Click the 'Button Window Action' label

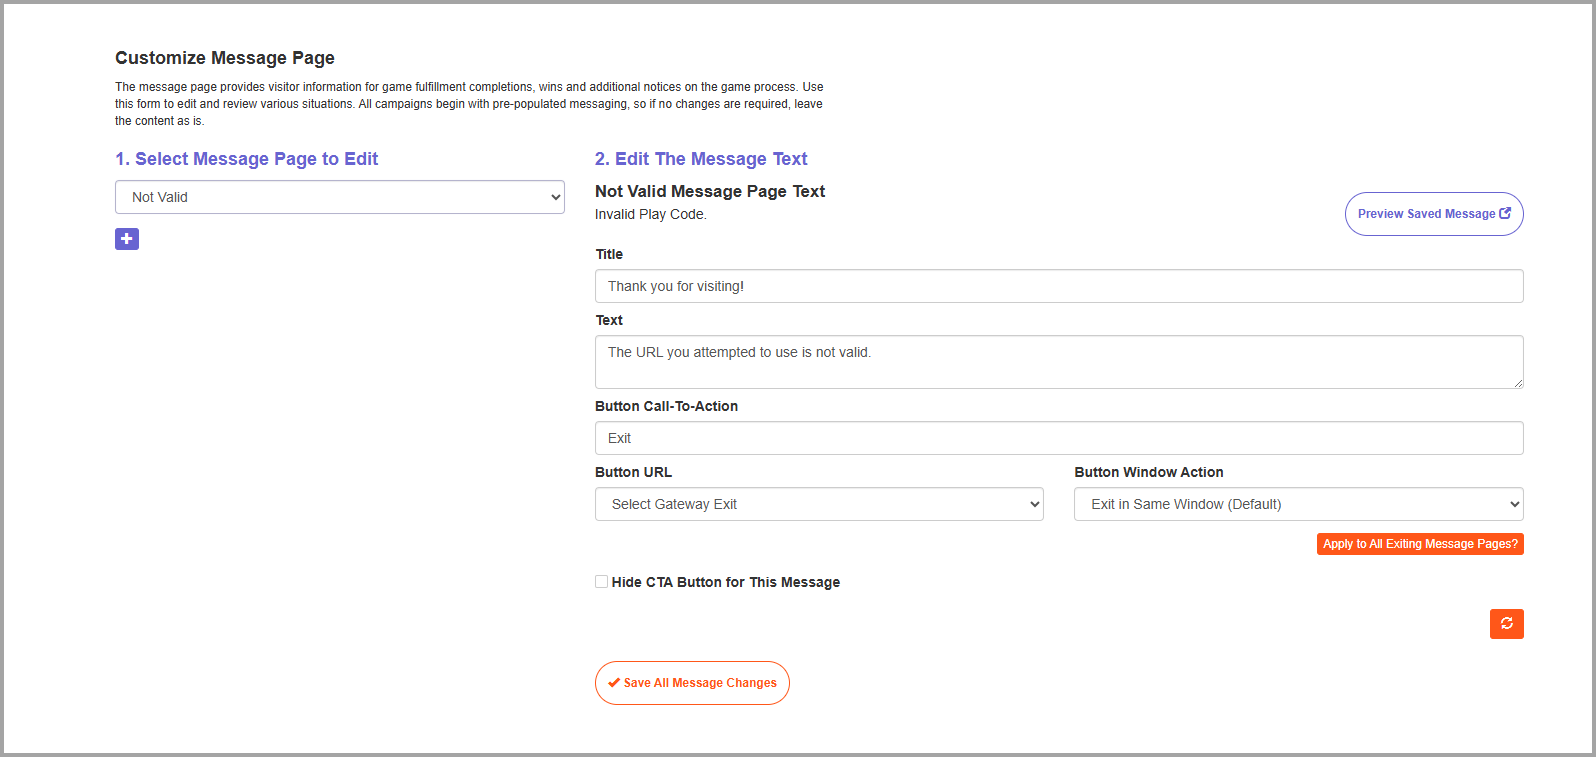click(1149, 472)
